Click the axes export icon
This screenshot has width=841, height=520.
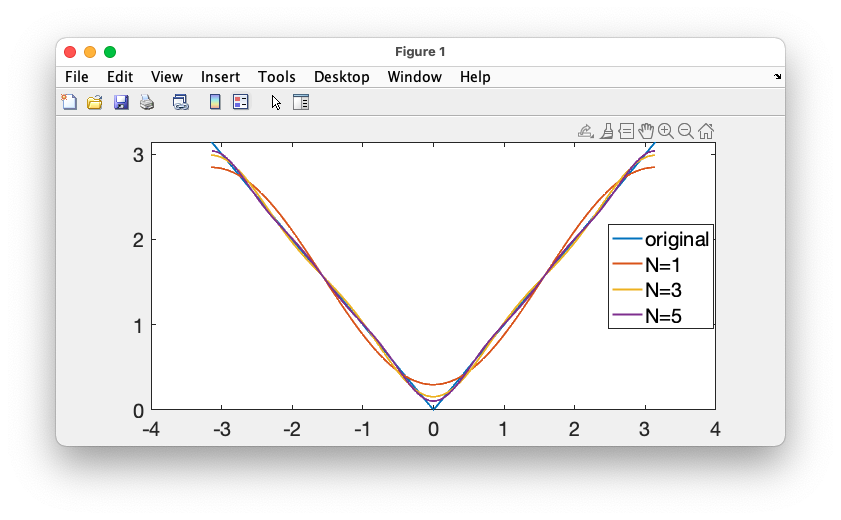pyautogui.click(x=586, y=131)
